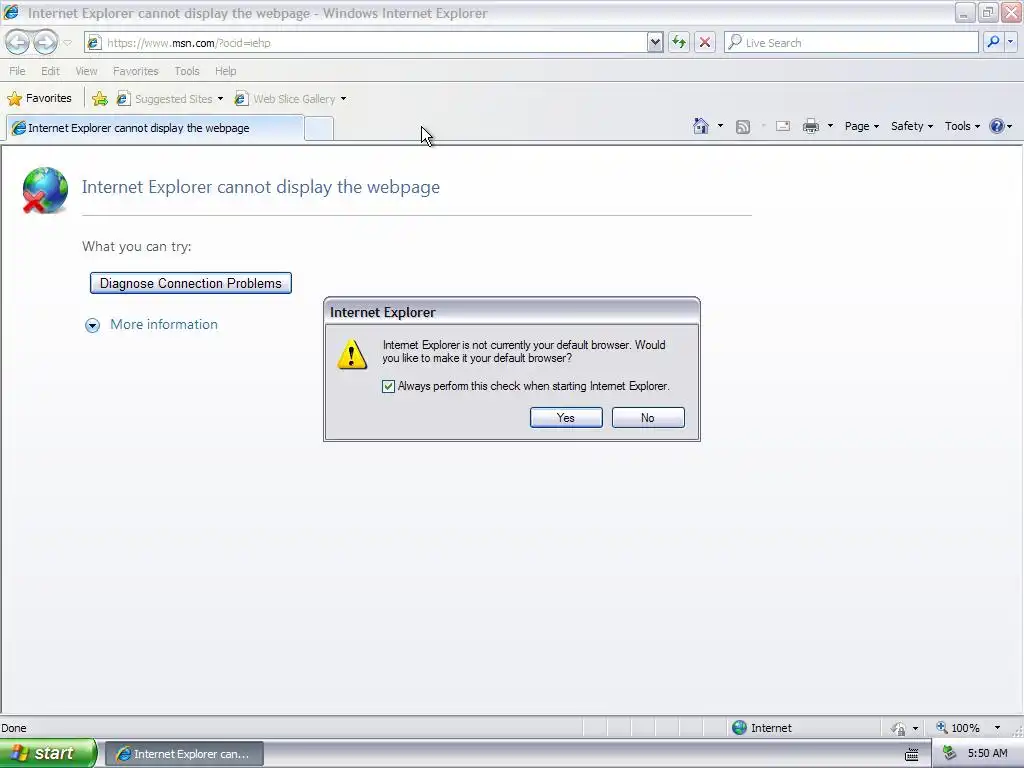Screen dimensions: 1024x768
Task: Open the 100% zoom level dropdown
Action: click(997, 728)
